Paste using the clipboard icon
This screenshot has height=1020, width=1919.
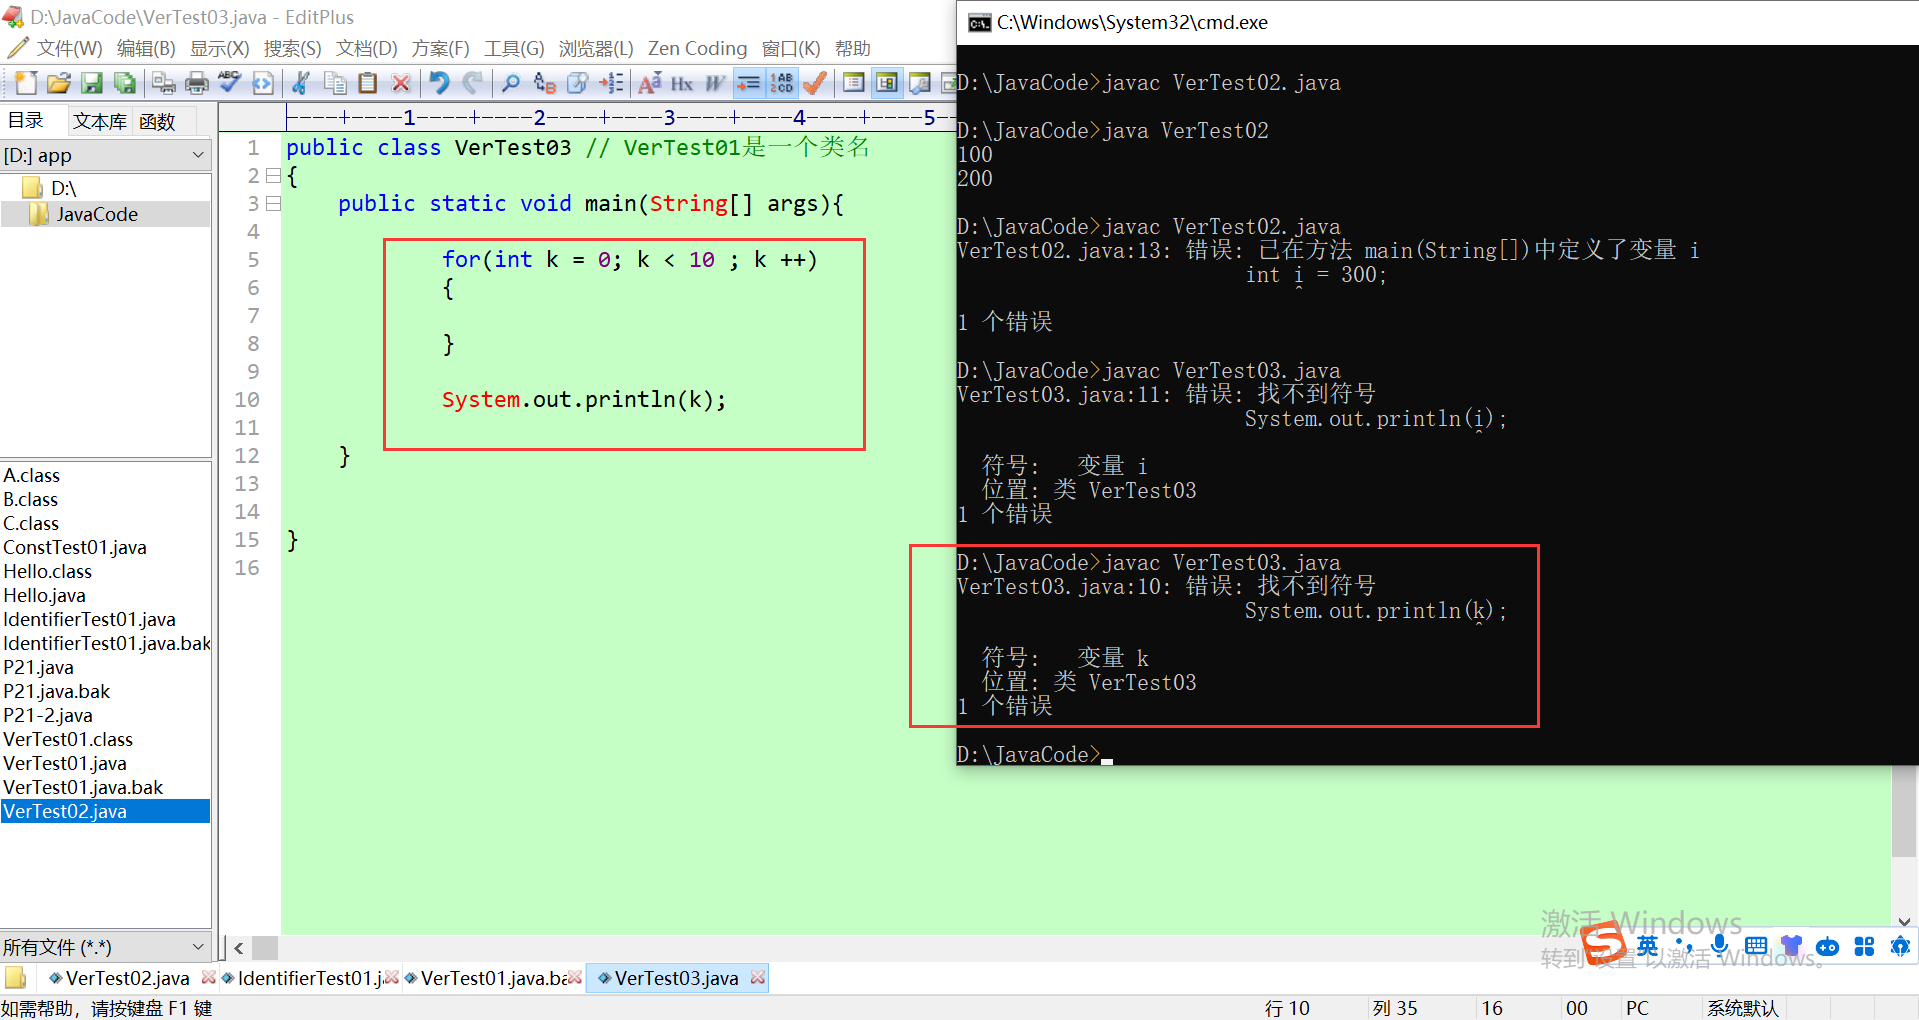pos(368,83)
